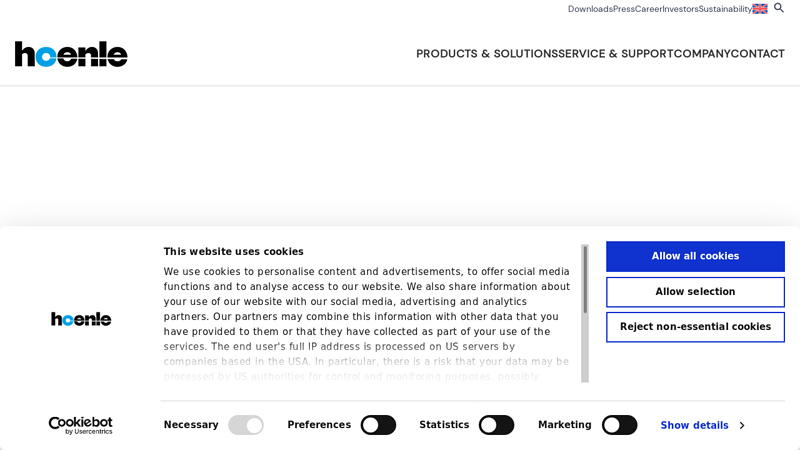Expand Show details in cookie banner
Image resolution: width=800 pixels, height=450 pixels.
(702, 425)
